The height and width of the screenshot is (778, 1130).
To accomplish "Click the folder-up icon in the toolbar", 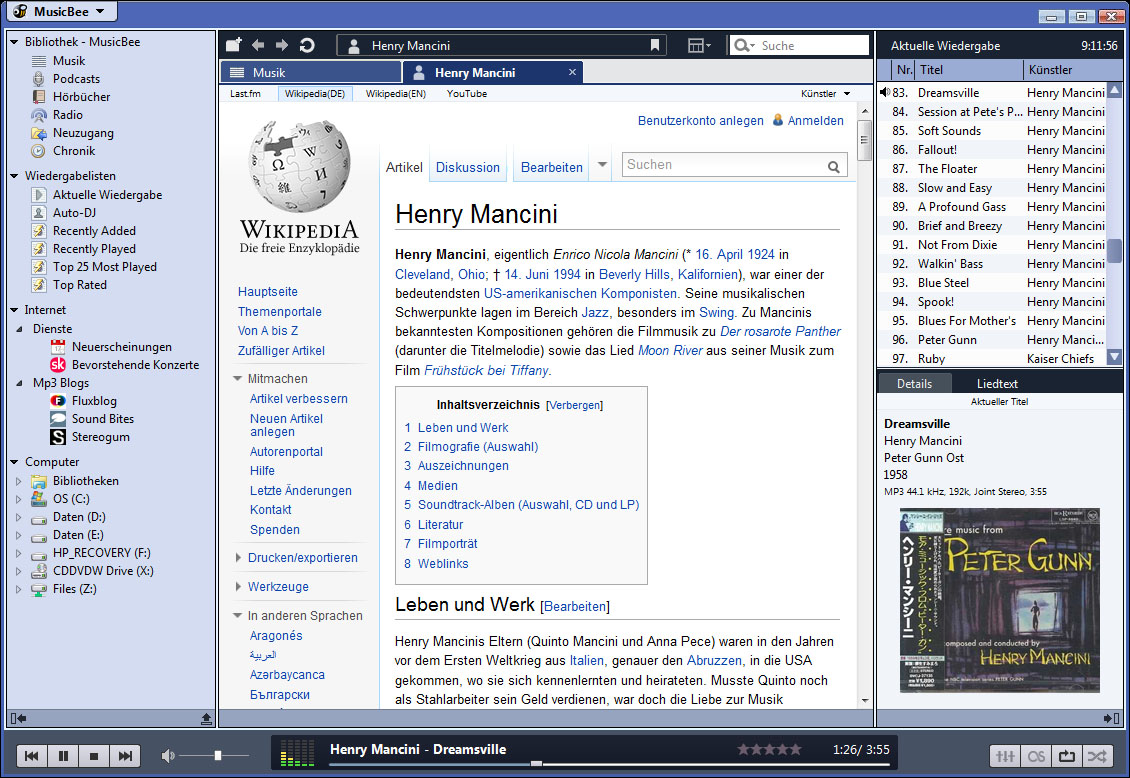I will pos(233,45).
